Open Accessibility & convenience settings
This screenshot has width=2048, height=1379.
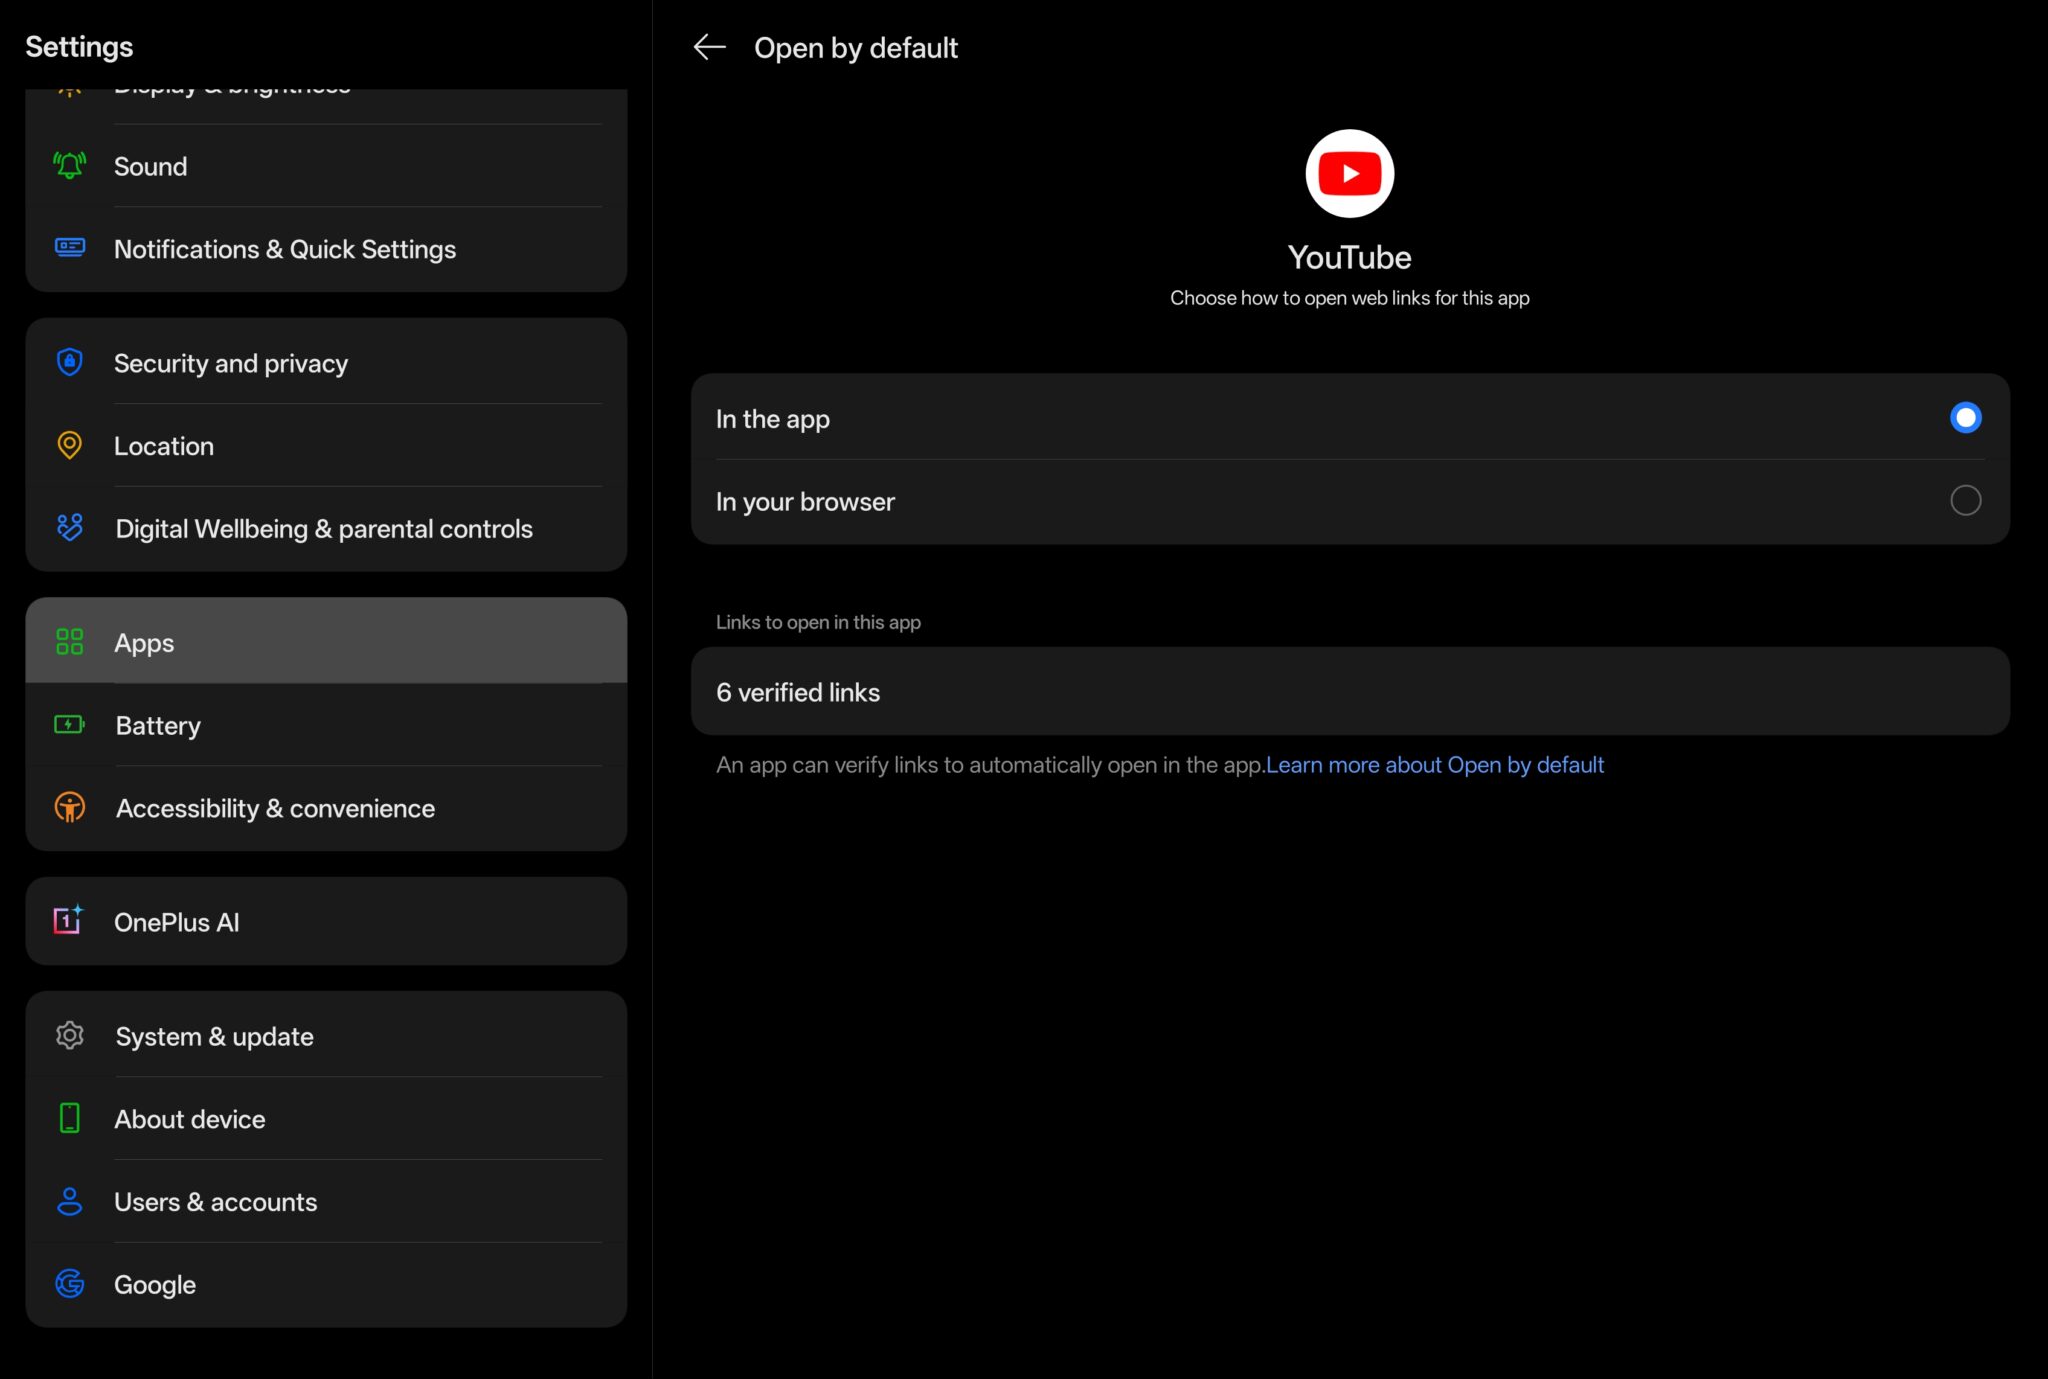tap(326, 808)
